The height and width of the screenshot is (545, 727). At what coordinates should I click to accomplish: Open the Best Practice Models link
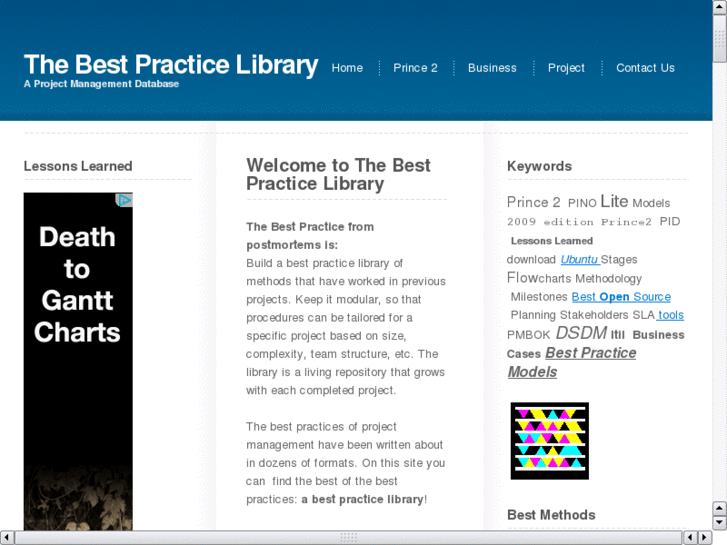[x=571, y=362]
